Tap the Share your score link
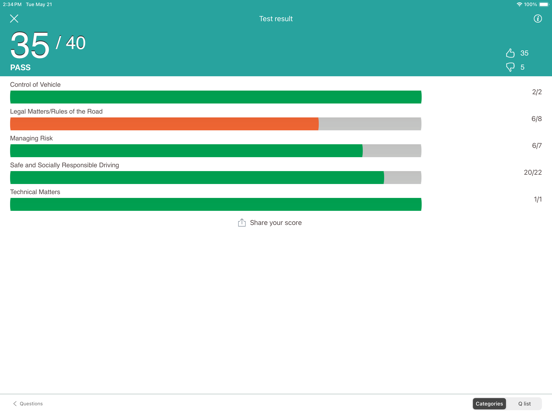 coord(276,222)
